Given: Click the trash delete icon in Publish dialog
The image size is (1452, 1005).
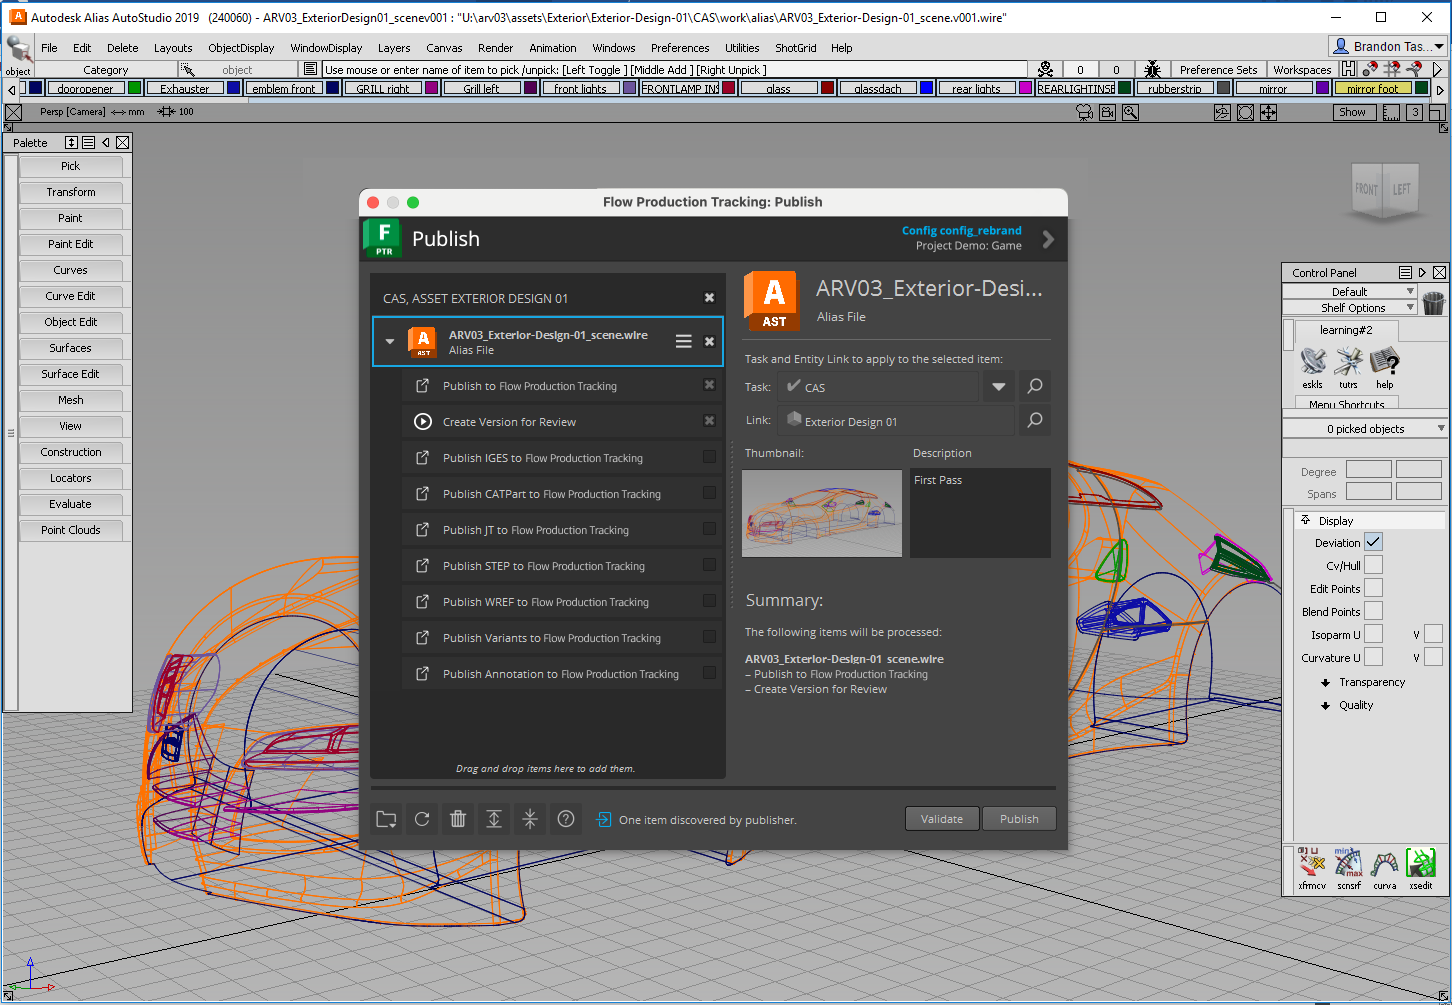Looking at the screenshot, I should point(458,819).
